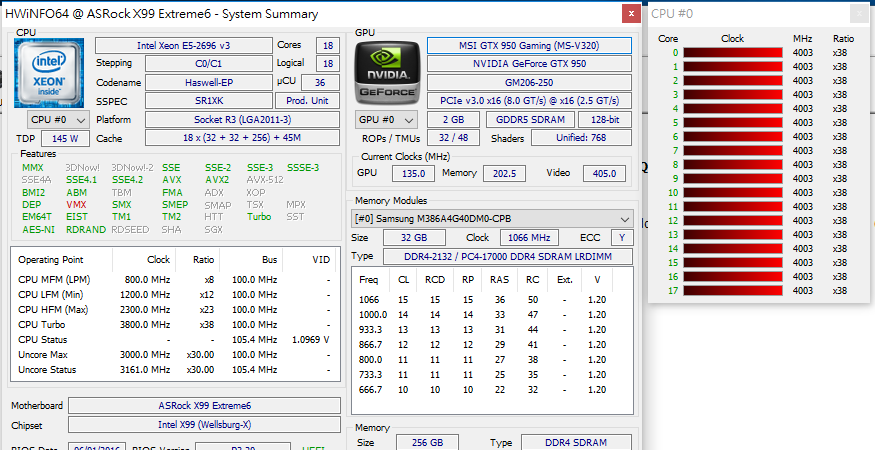
Task: Click the Socket R3 (LGA2011-3) platform field
Action: click(x=242, y=119)
